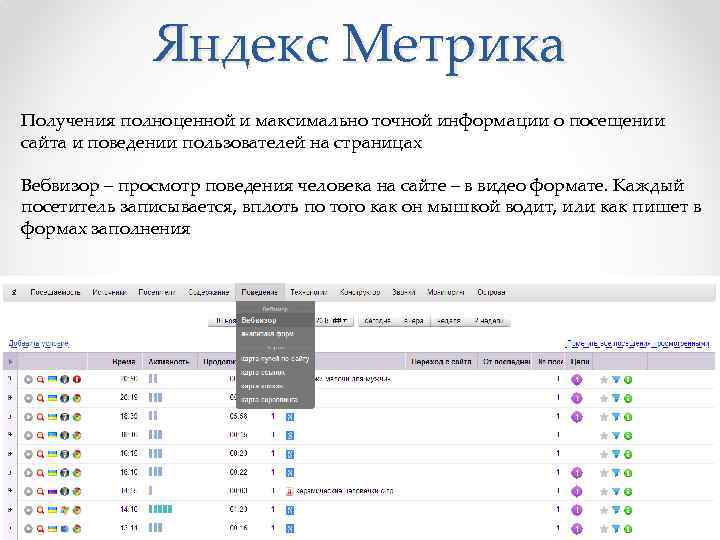Click purple goal icon in 05:58 row
Viewport: 720px width, 540px height.
(x=577, y=417)
